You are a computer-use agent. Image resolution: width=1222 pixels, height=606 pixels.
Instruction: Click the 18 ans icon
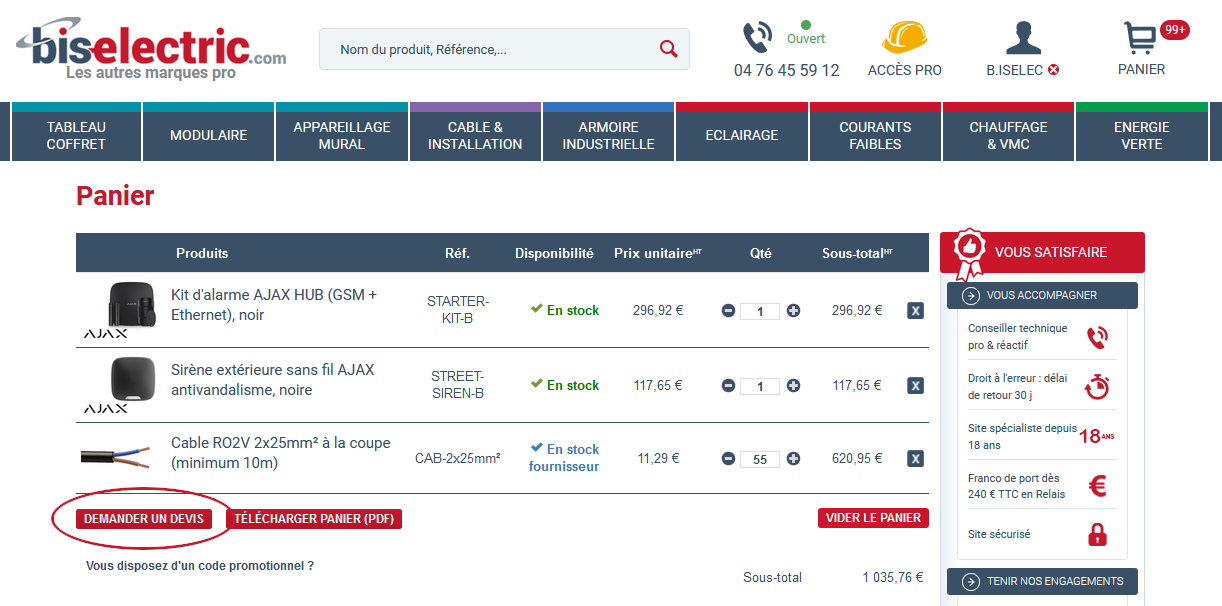point(1096,436)
